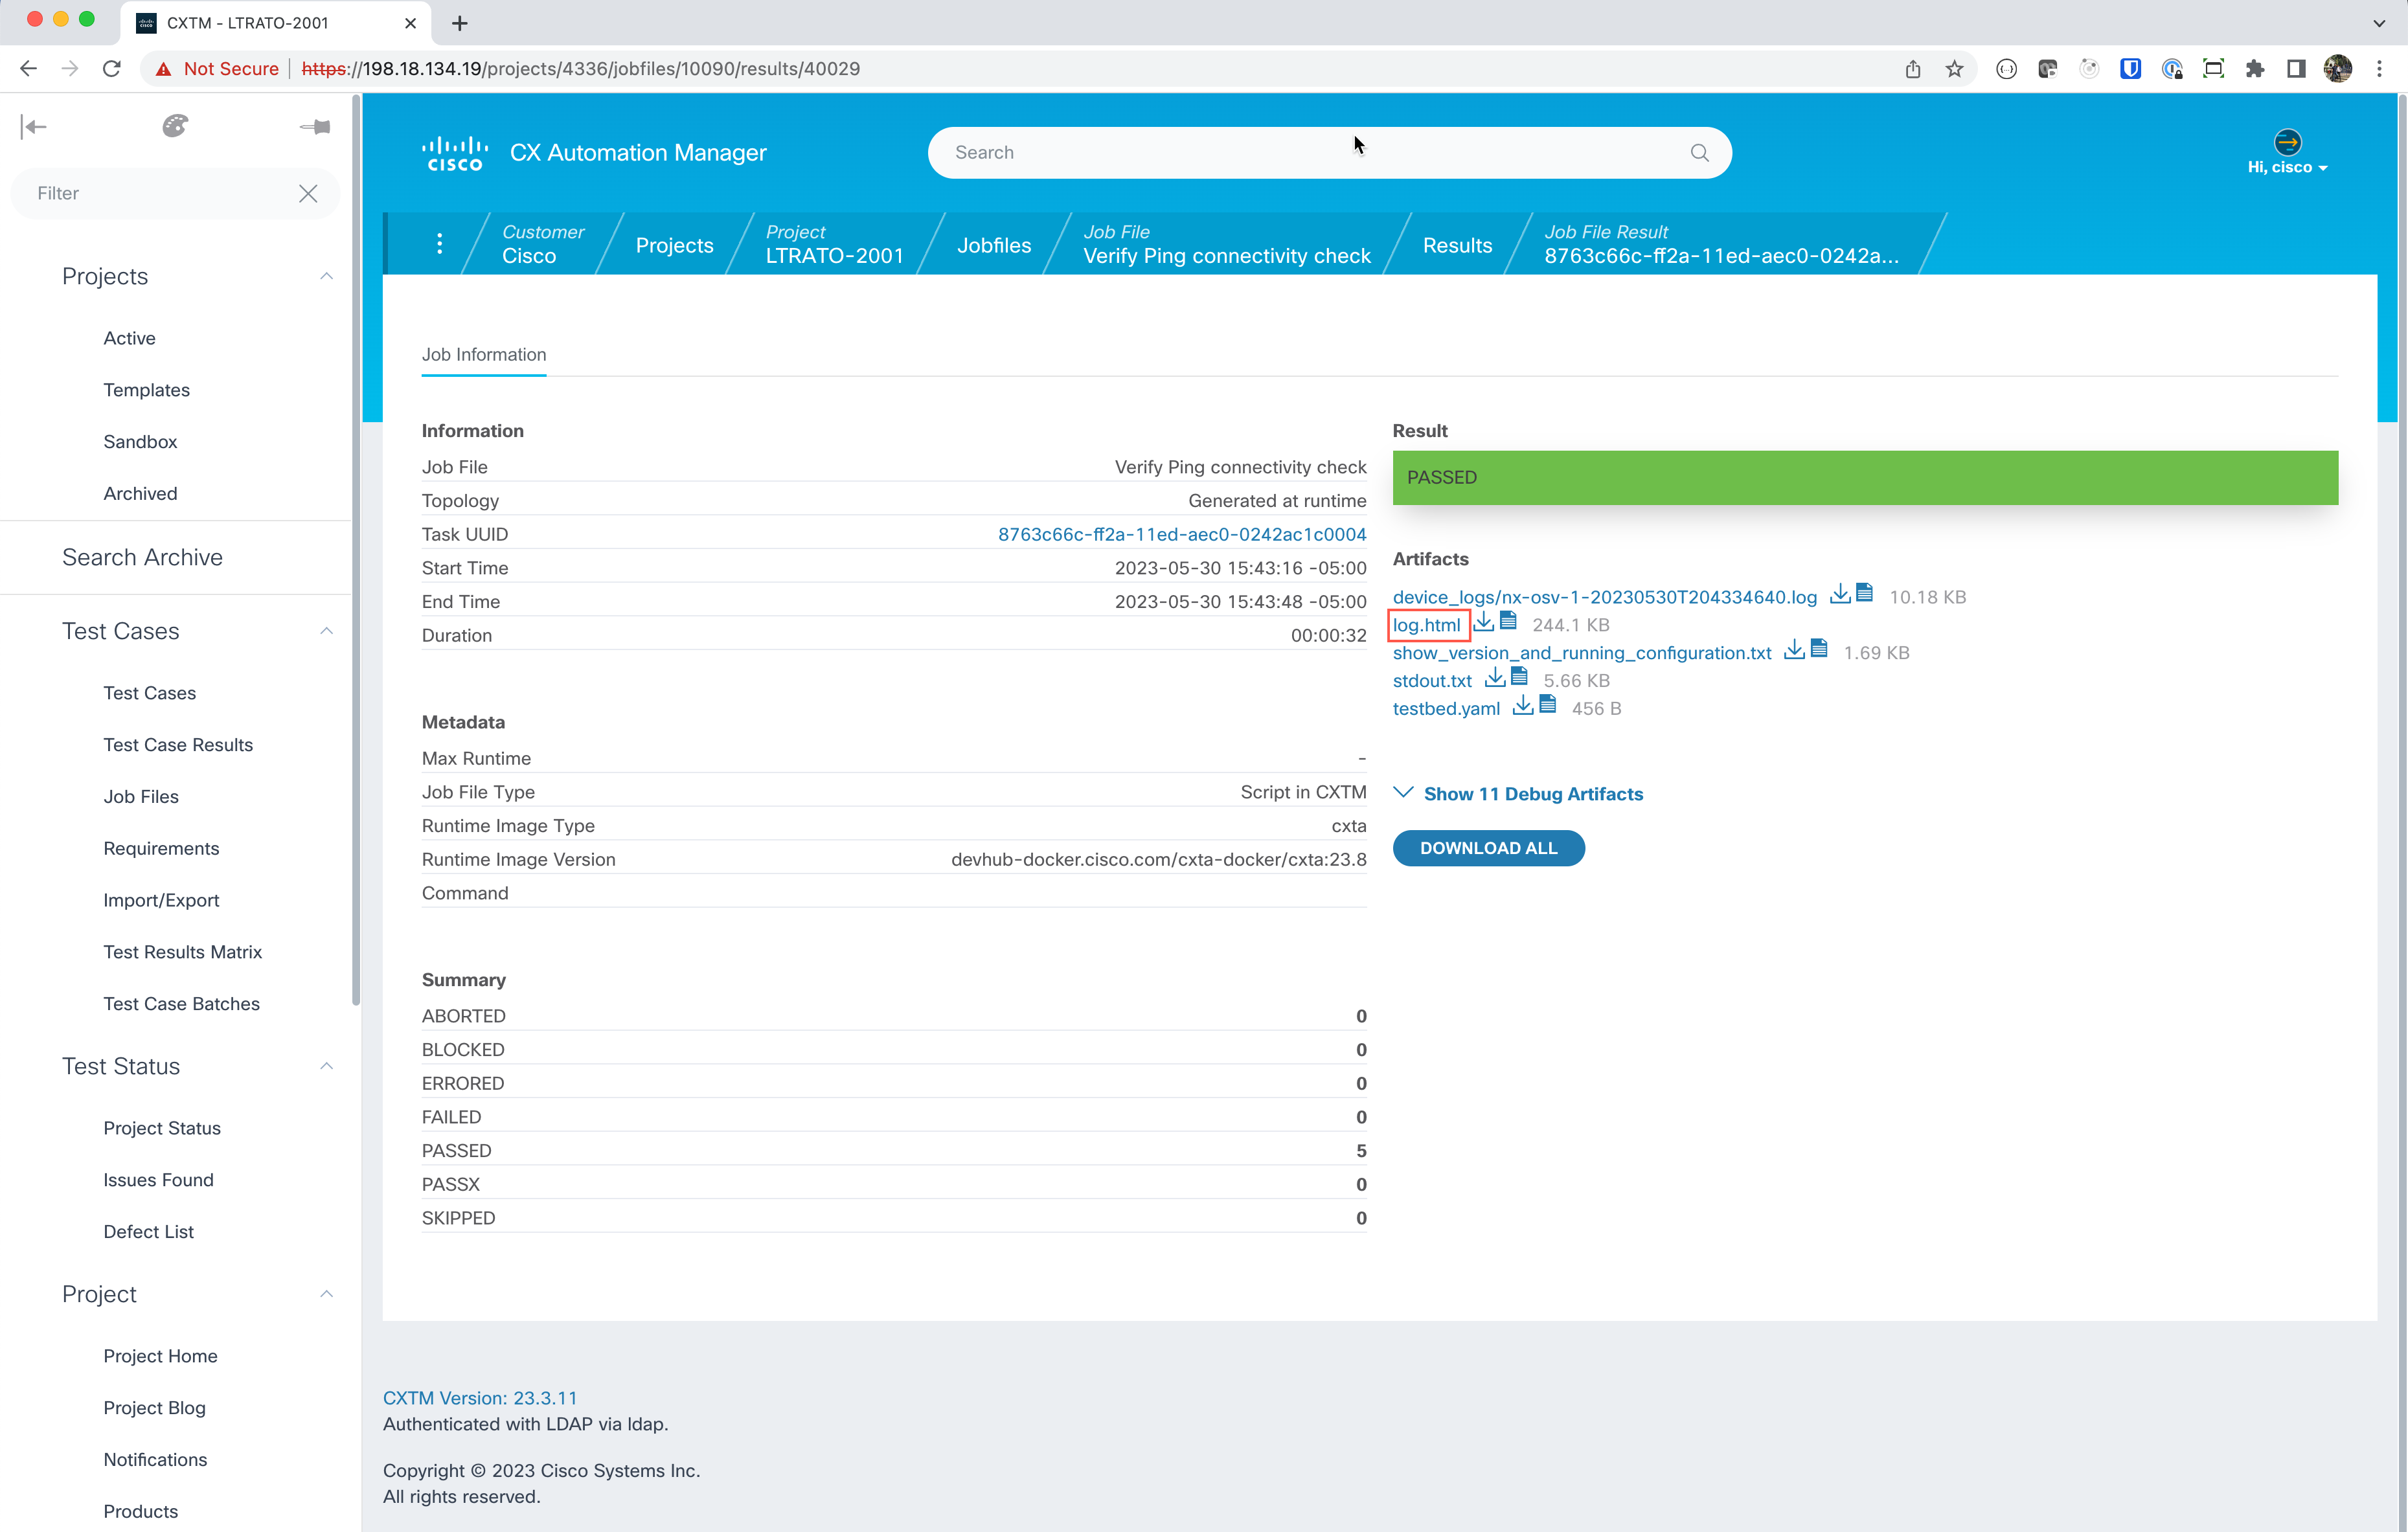Open Project Home in sidebar
The height and width of the screenshot is (1532, 2408).
pyautogui.click(x=160, y=1356)
